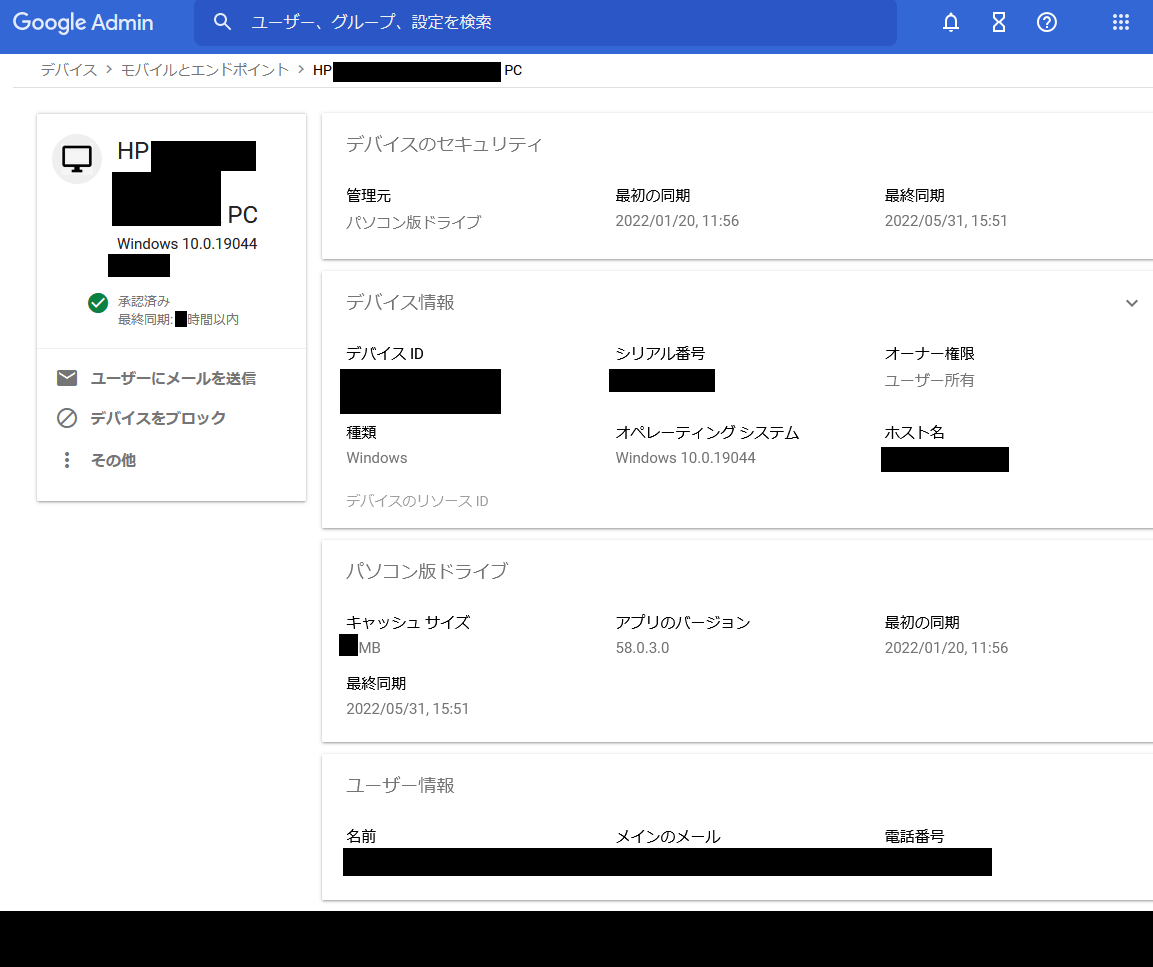Click the envelope mail icon
This screenshot has height=967, width=1153.
click(x=67, y=378)
